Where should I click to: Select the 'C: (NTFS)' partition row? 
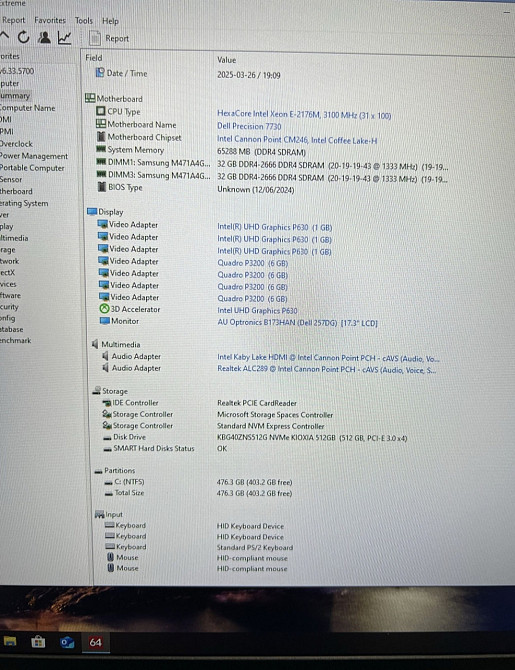click(199, 482)
